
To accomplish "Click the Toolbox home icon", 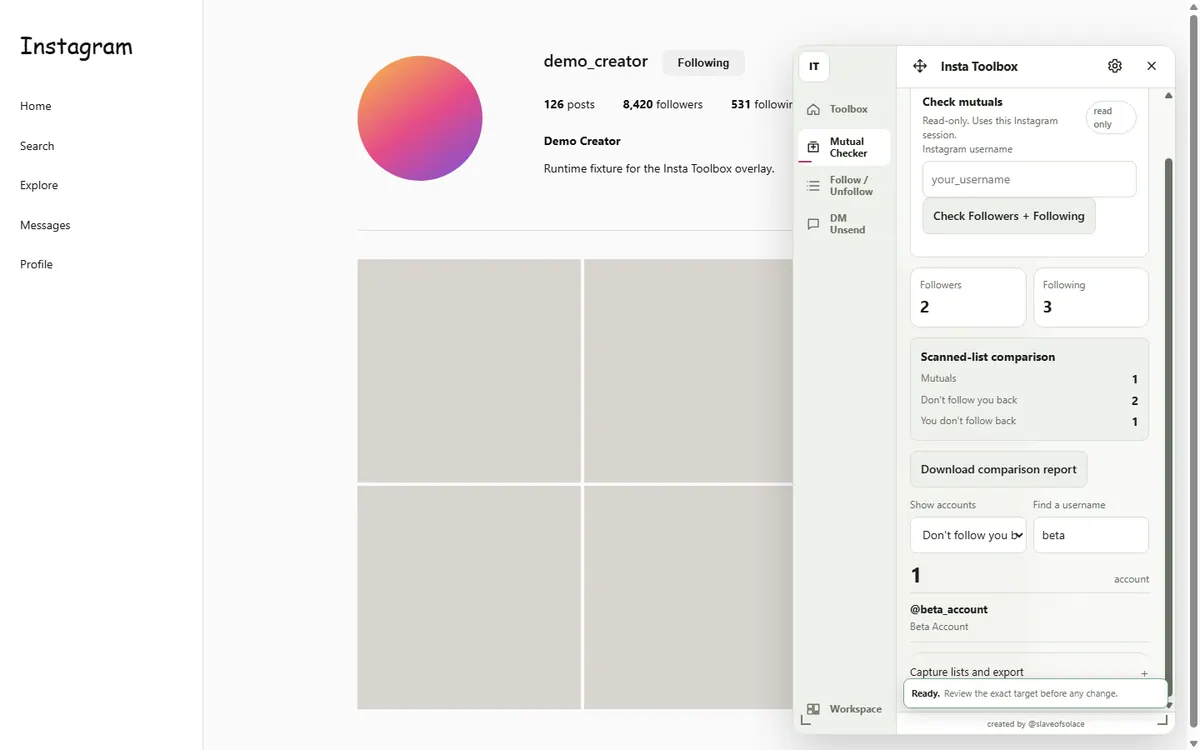I will point(813,109).
